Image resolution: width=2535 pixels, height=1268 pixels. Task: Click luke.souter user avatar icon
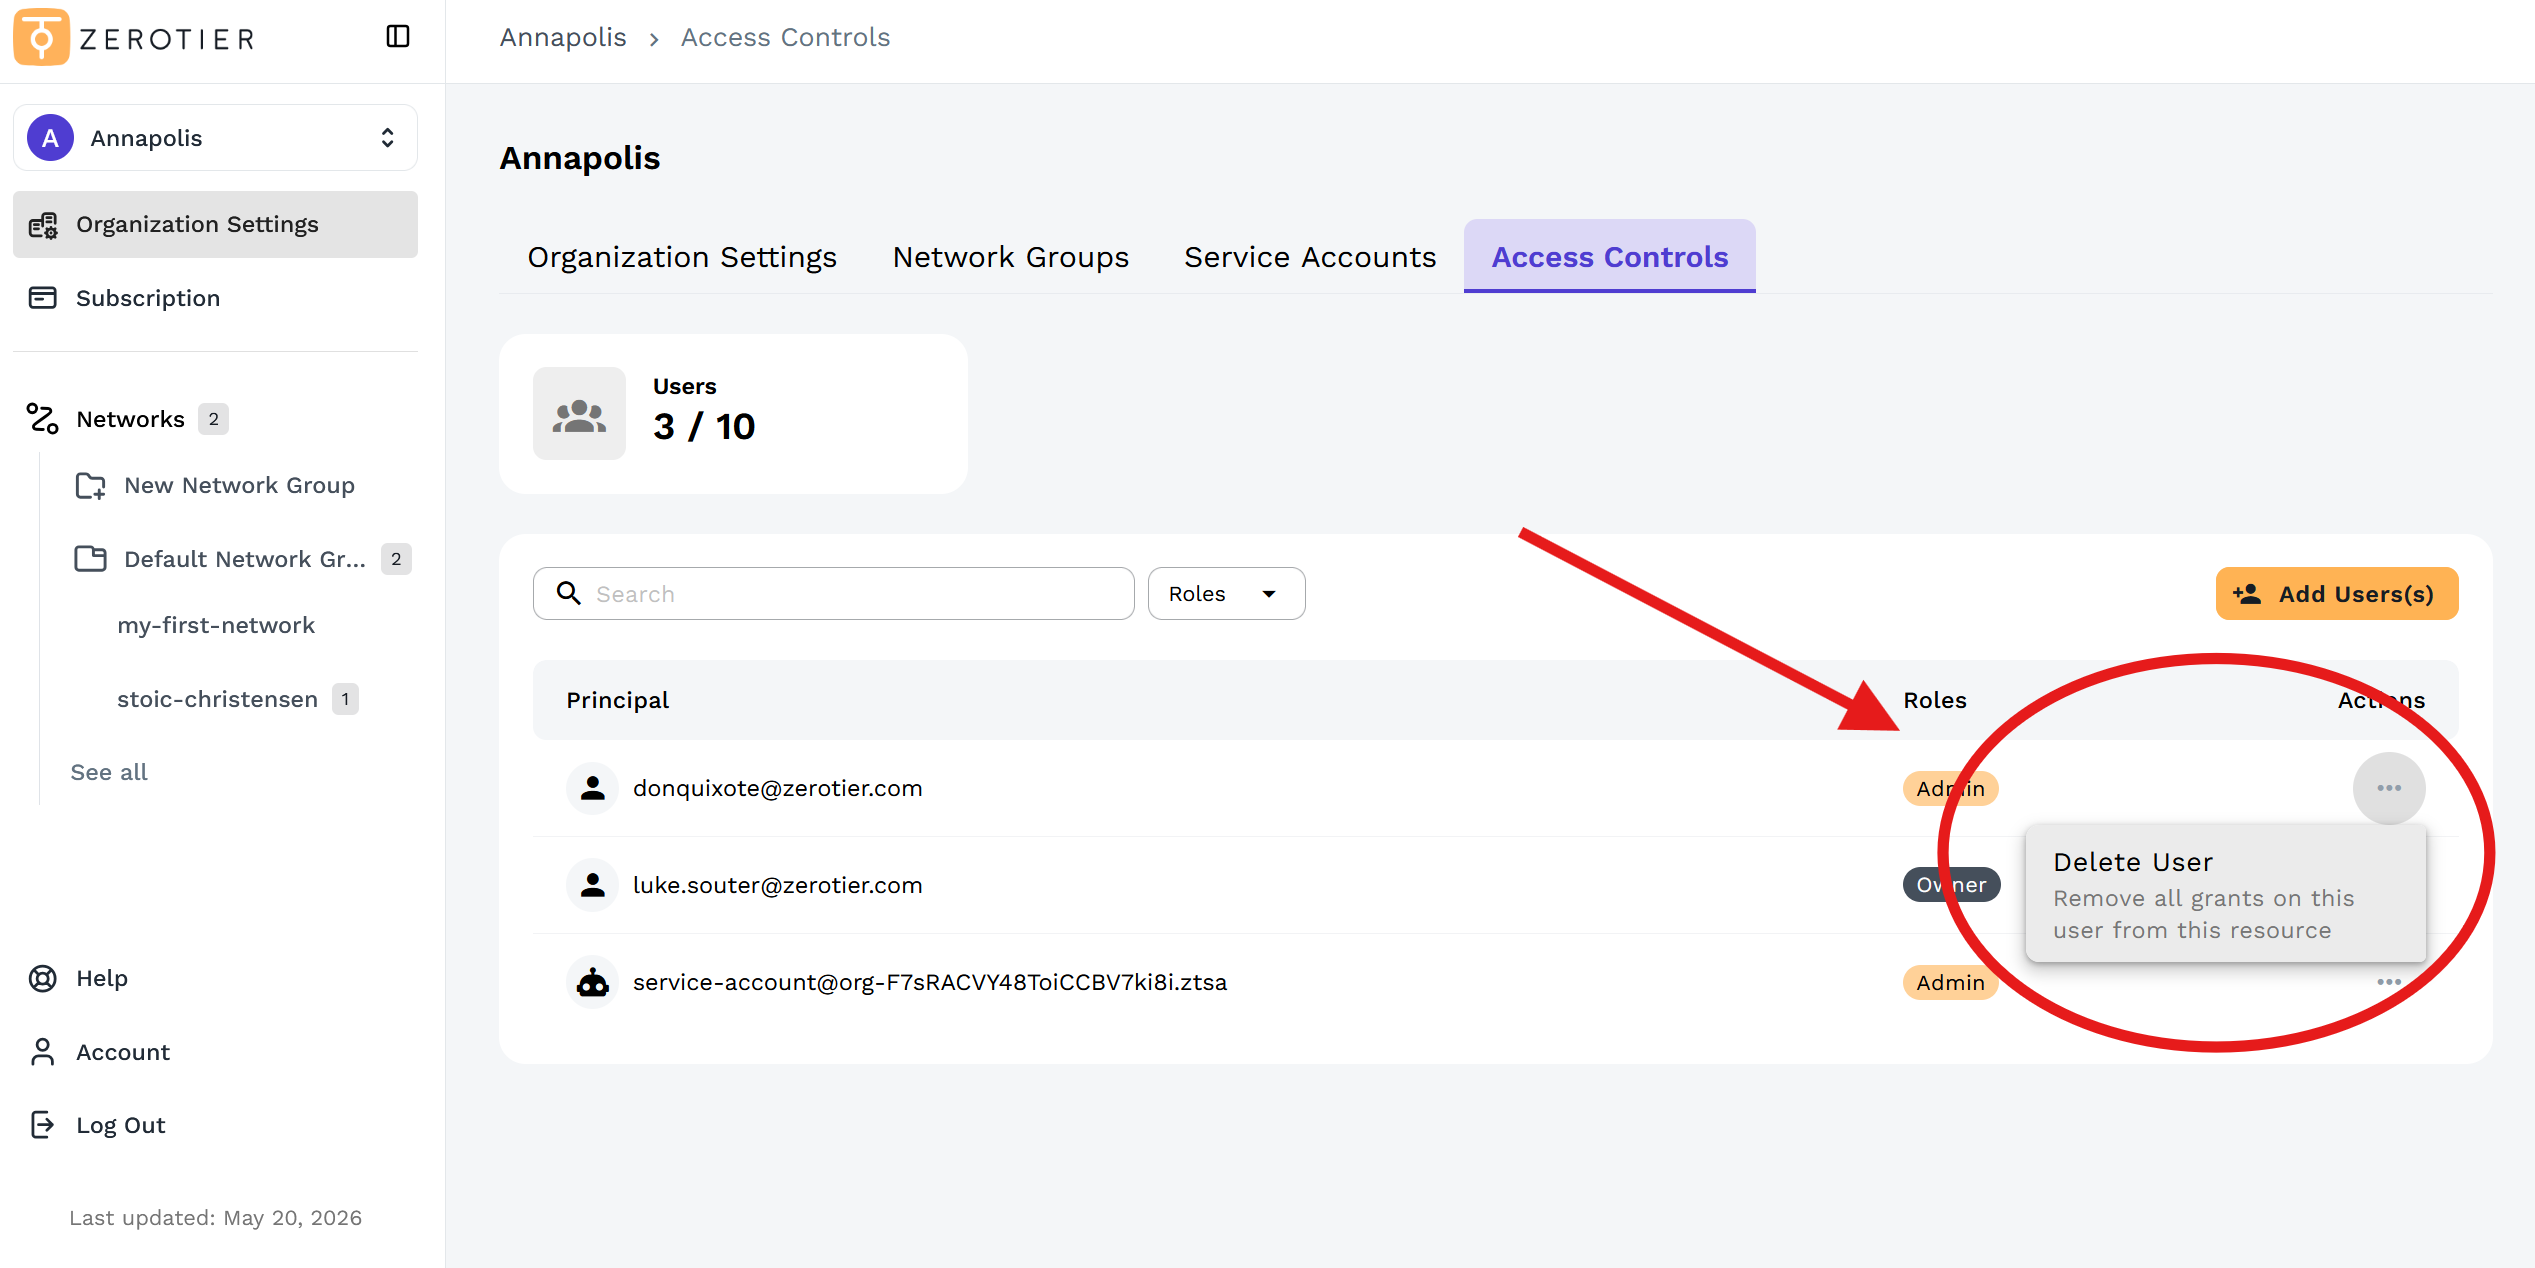tap(592, 885)
